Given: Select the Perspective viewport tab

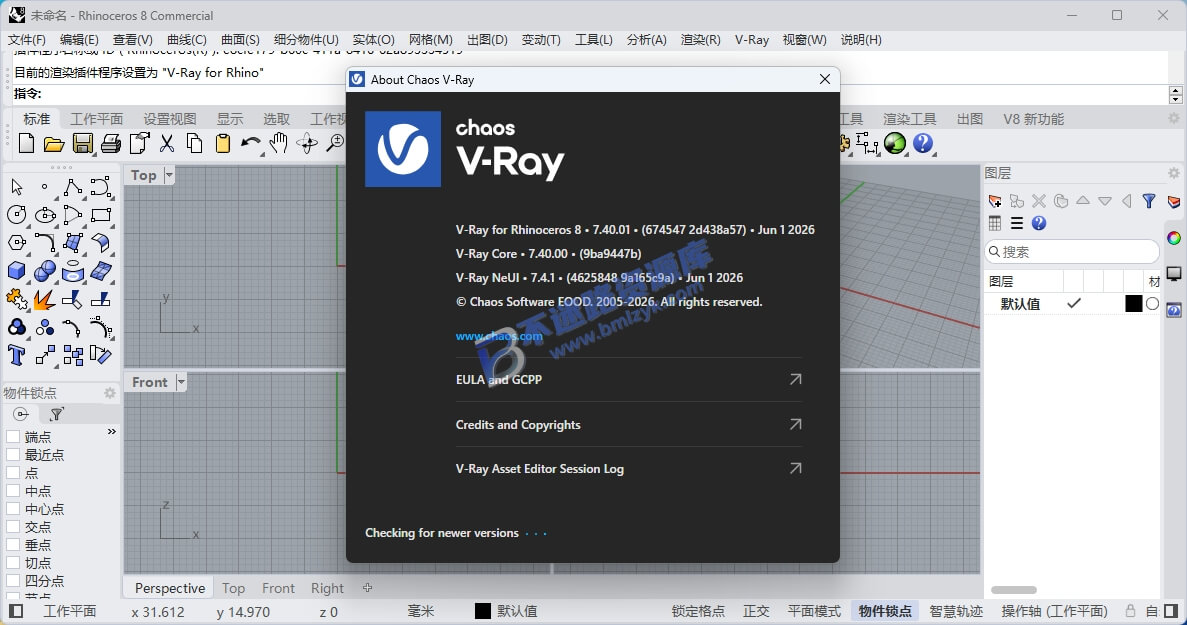Looking at the screenshot, I should (x=170, y=588).
